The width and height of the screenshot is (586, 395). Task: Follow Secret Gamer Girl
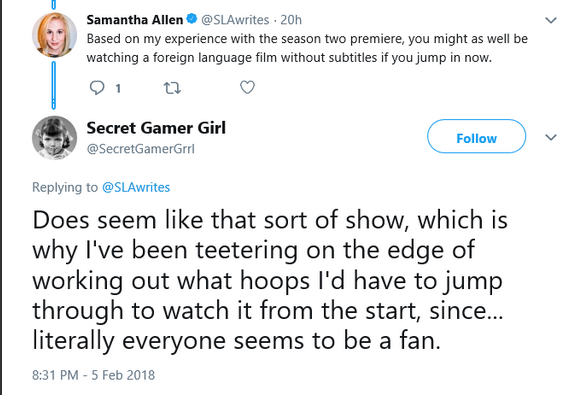(x=476, y=136)
